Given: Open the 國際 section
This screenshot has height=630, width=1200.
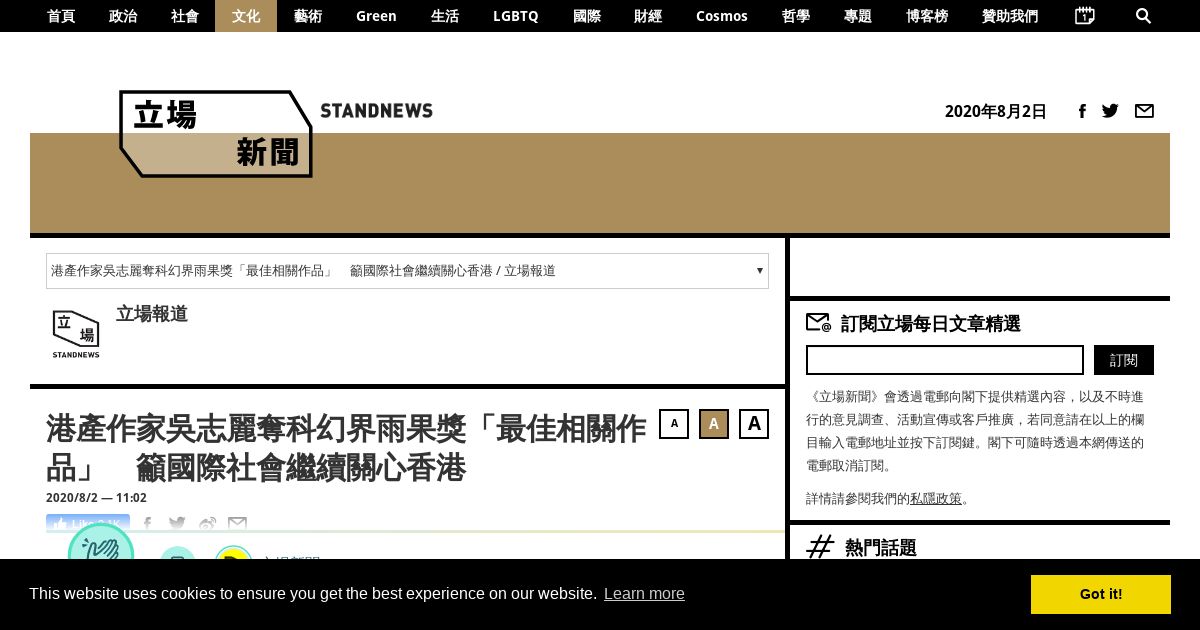Looking at the screenshot, I should pyautogui.click(x=587, y=16).
